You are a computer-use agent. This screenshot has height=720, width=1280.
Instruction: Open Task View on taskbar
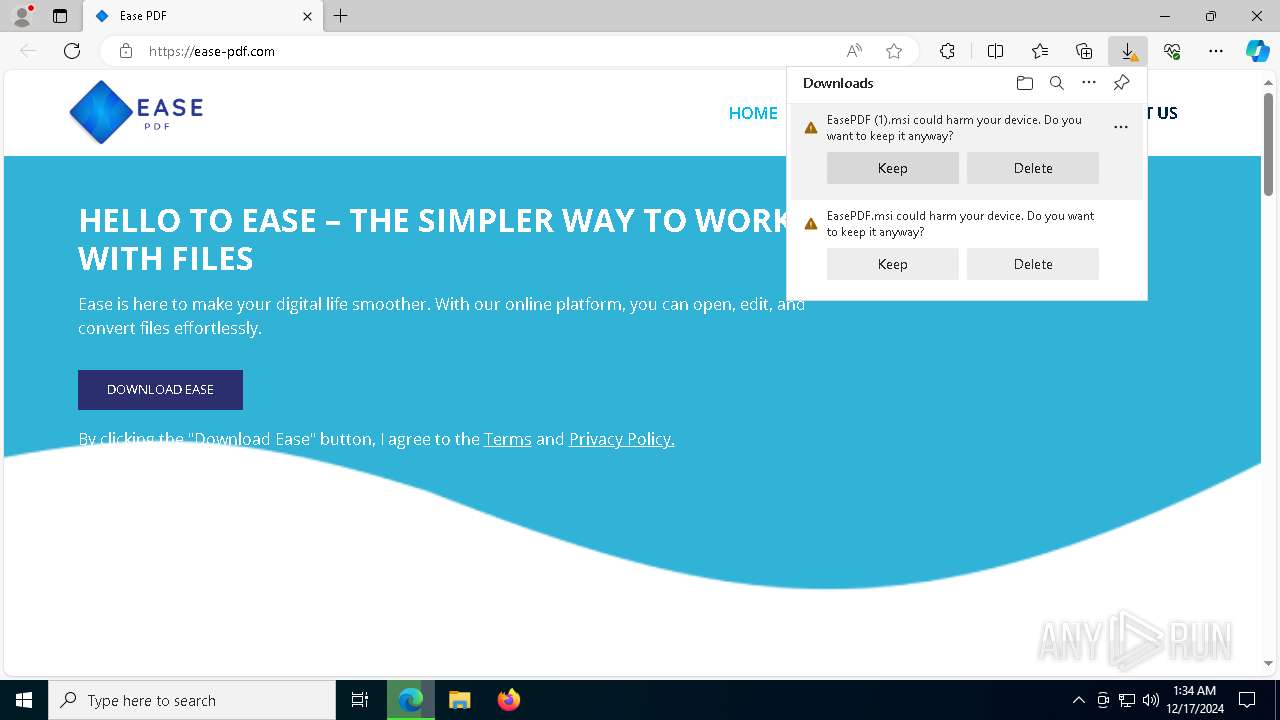tap(360, 700)
